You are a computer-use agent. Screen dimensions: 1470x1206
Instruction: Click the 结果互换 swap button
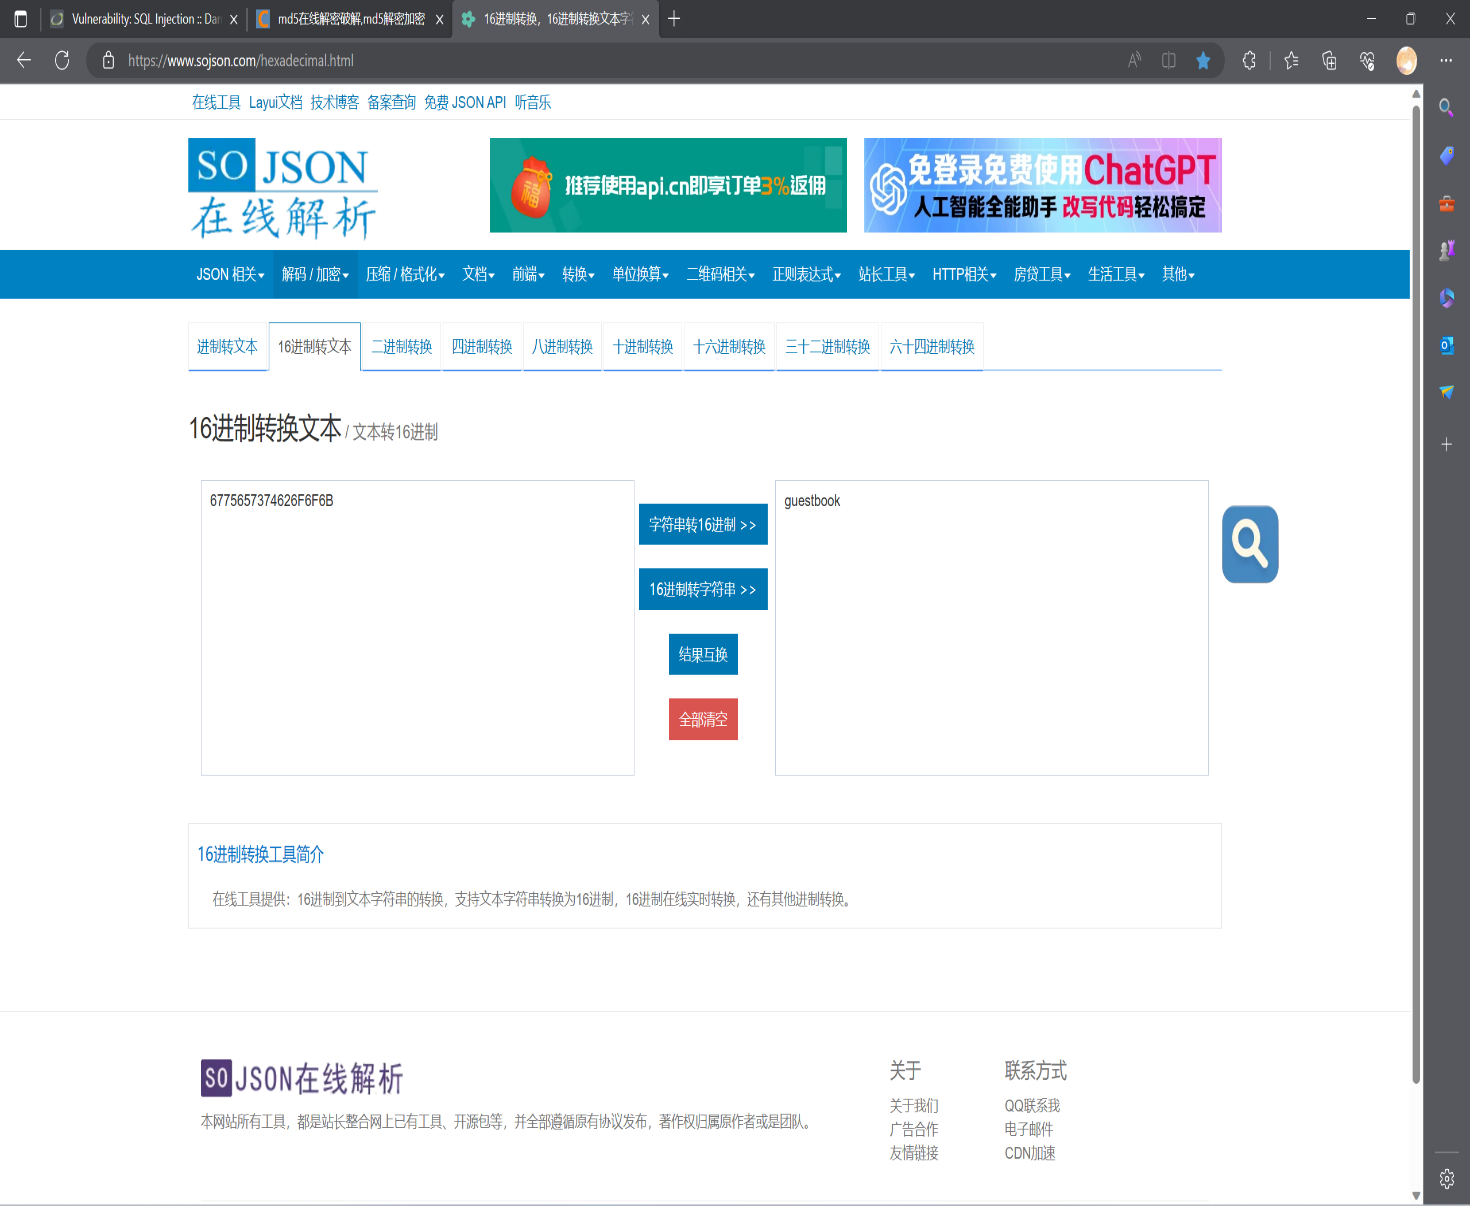703,654
